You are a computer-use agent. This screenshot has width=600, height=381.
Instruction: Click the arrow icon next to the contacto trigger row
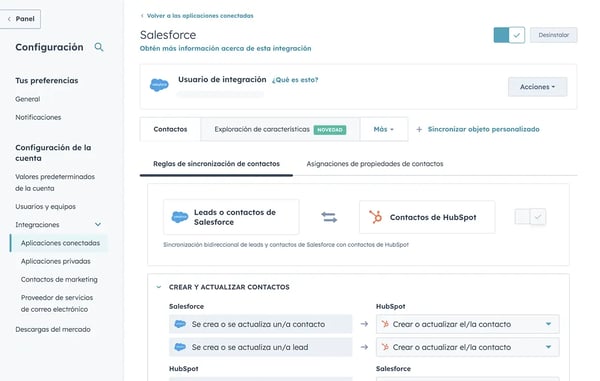click(x=364, y=324)
